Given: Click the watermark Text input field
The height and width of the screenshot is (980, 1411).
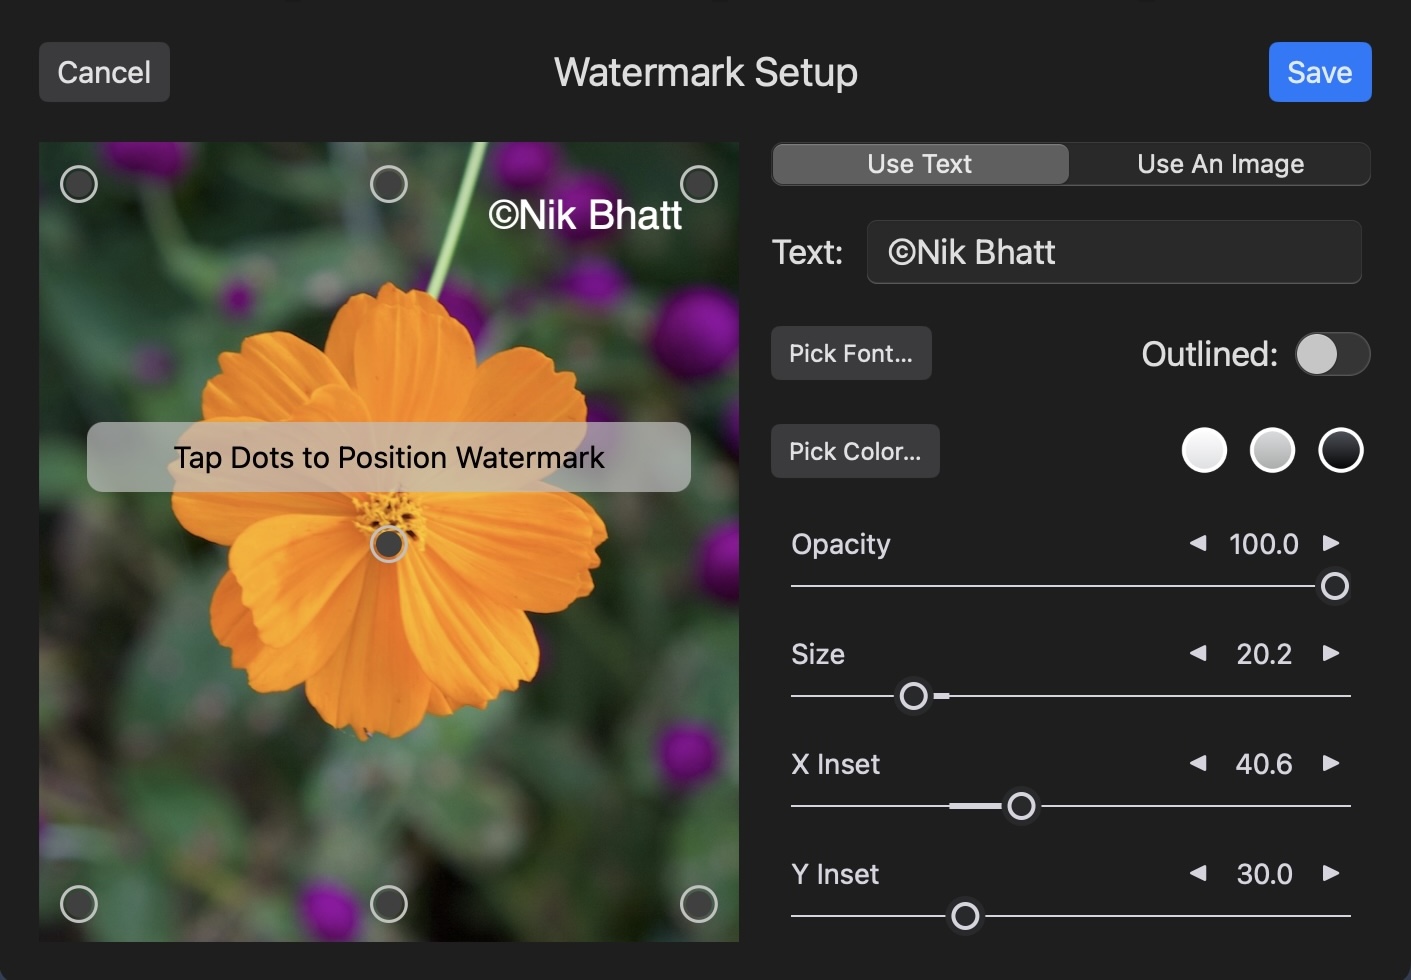Looking at the screenshot, I should click(x=1114, y=252).
